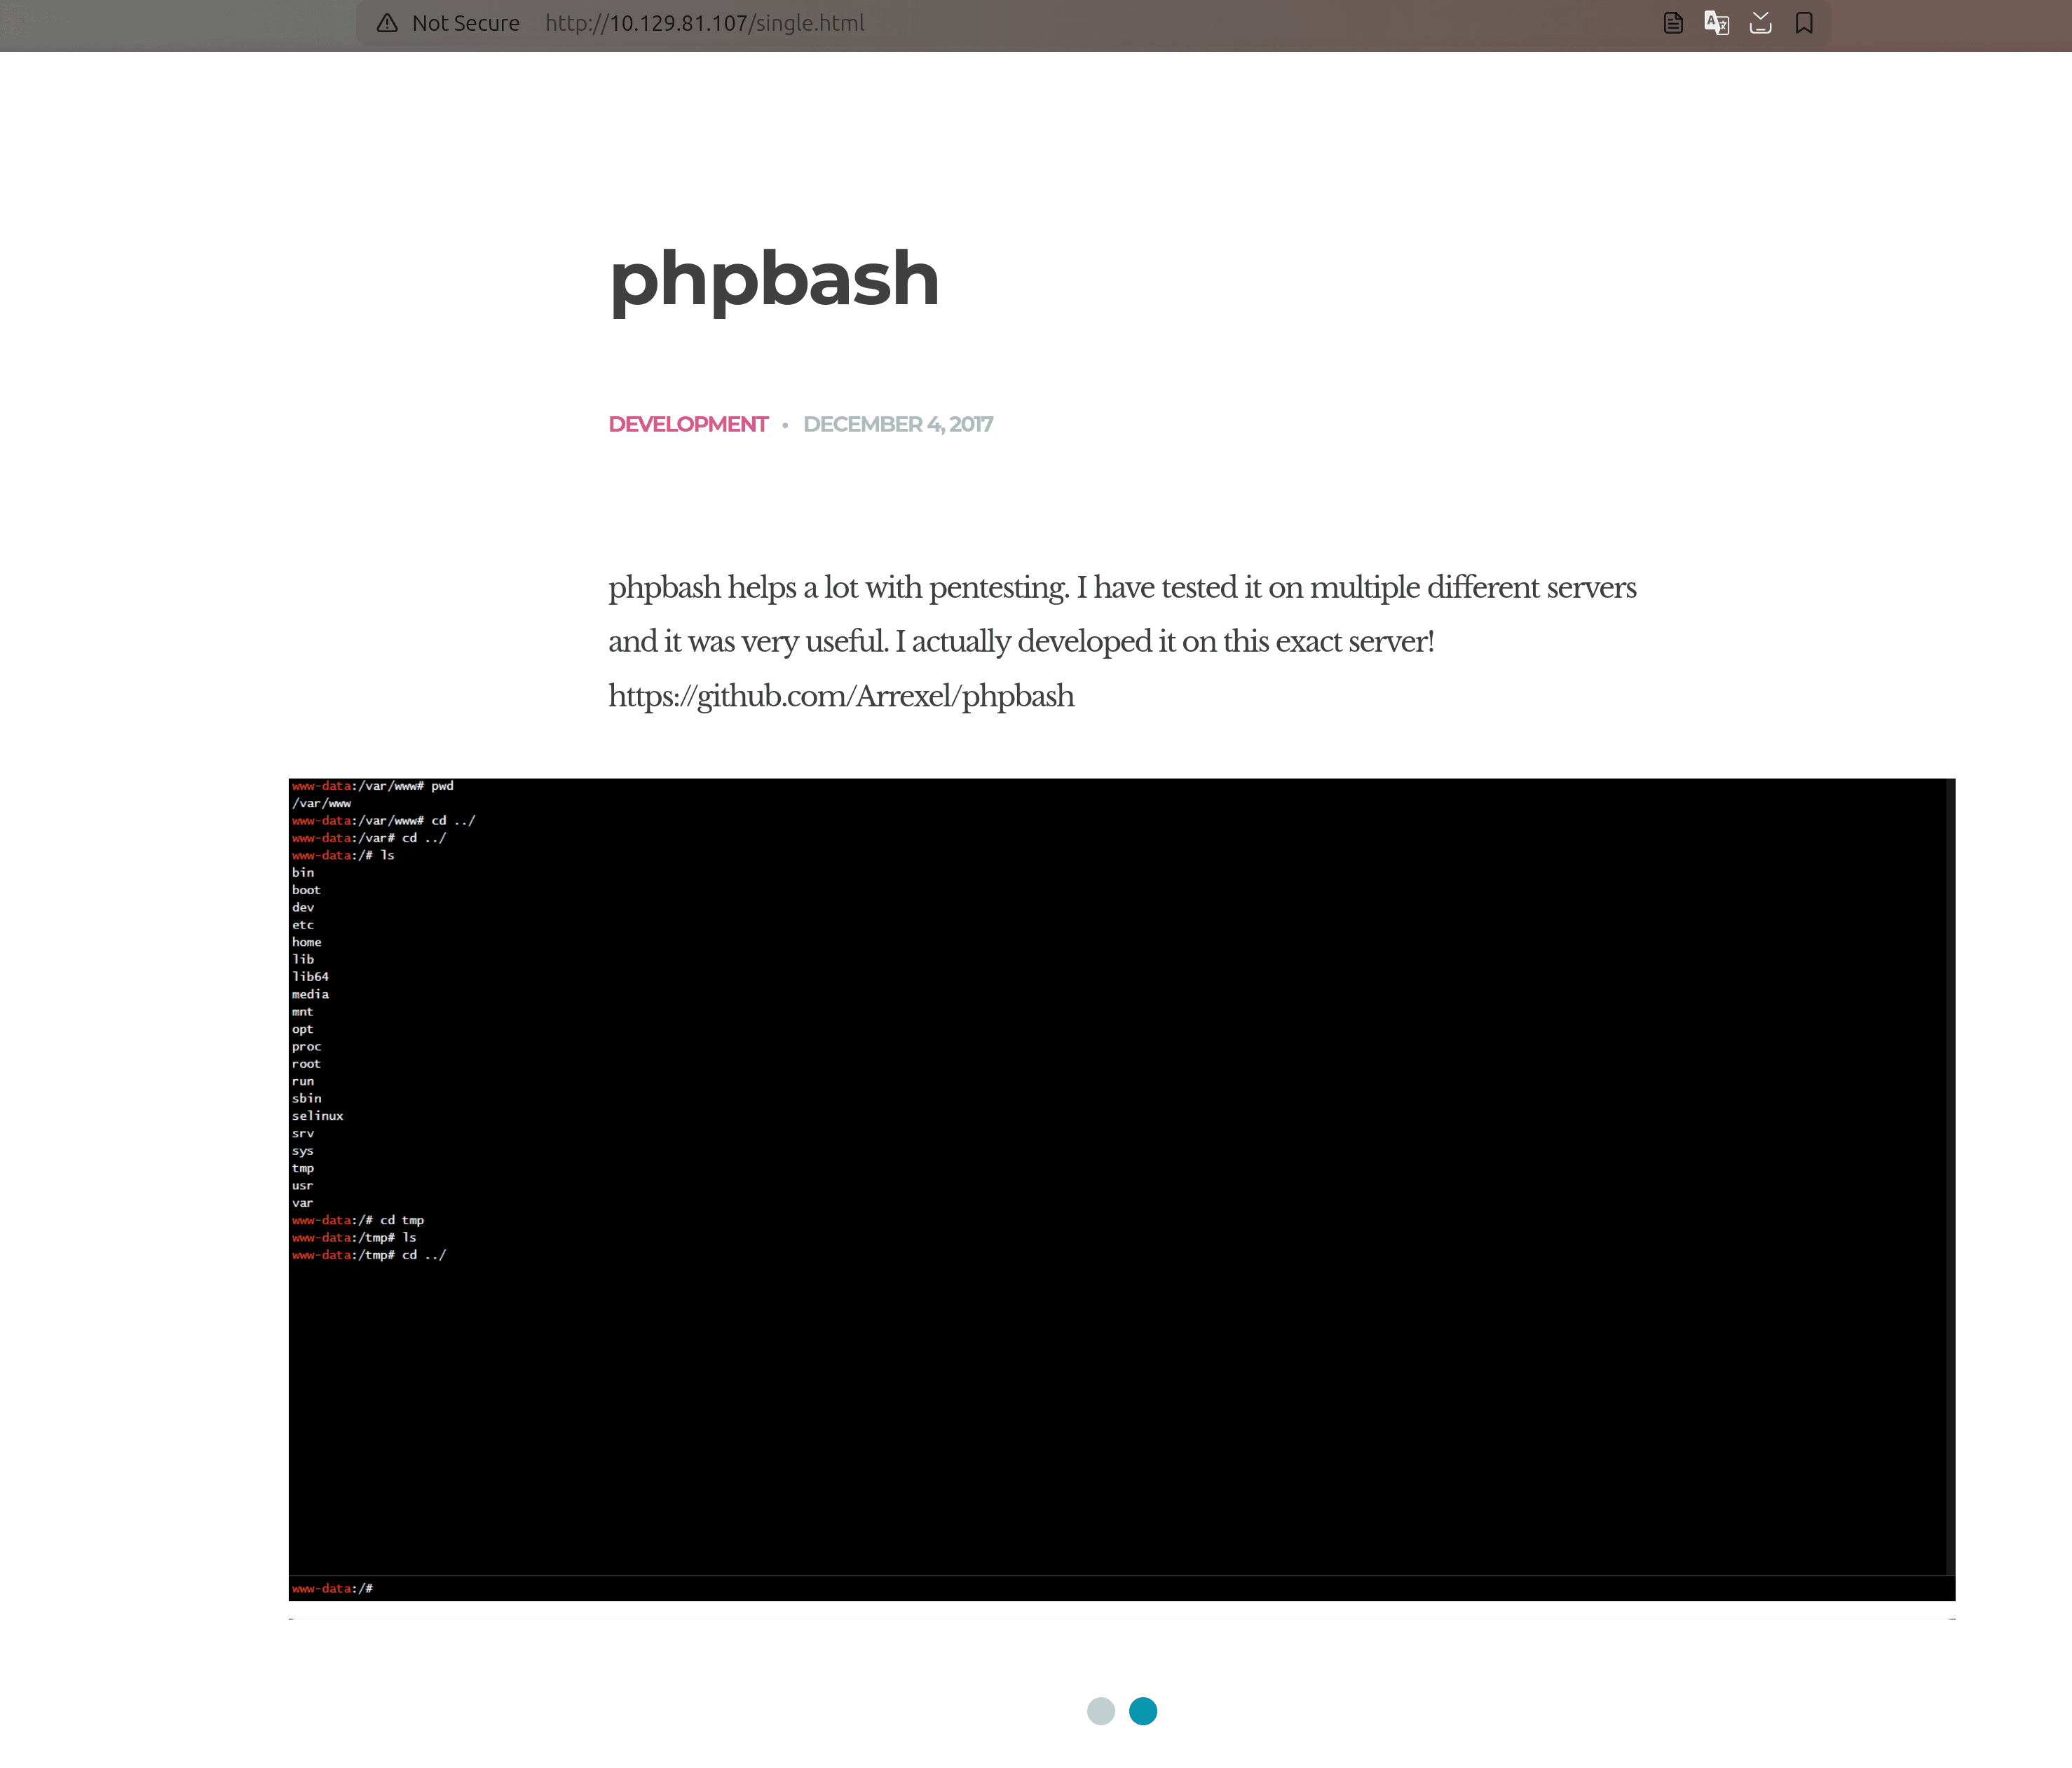
Task: Click the translate A icon in toolbar
Action: pyautogui.click(x=1716, y=23)
